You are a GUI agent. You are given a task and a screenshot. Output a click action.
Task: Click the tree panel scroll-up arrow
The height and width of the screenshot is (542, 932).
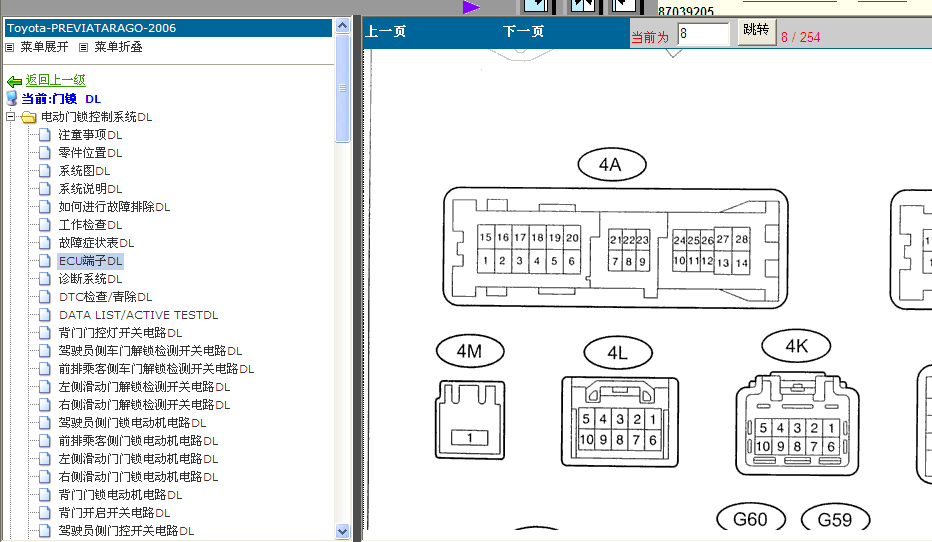(x=342, y=26)
